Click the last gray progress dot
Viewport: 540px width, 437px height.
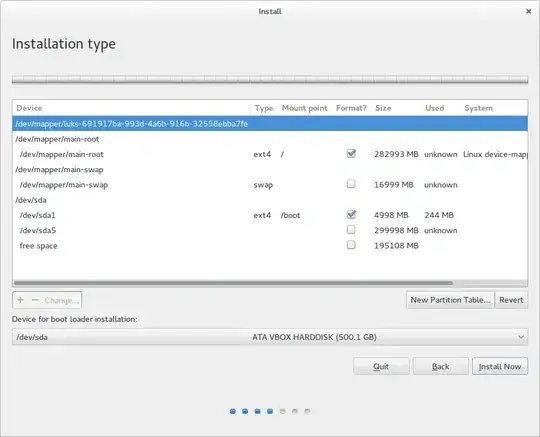(x=307, y=411)
